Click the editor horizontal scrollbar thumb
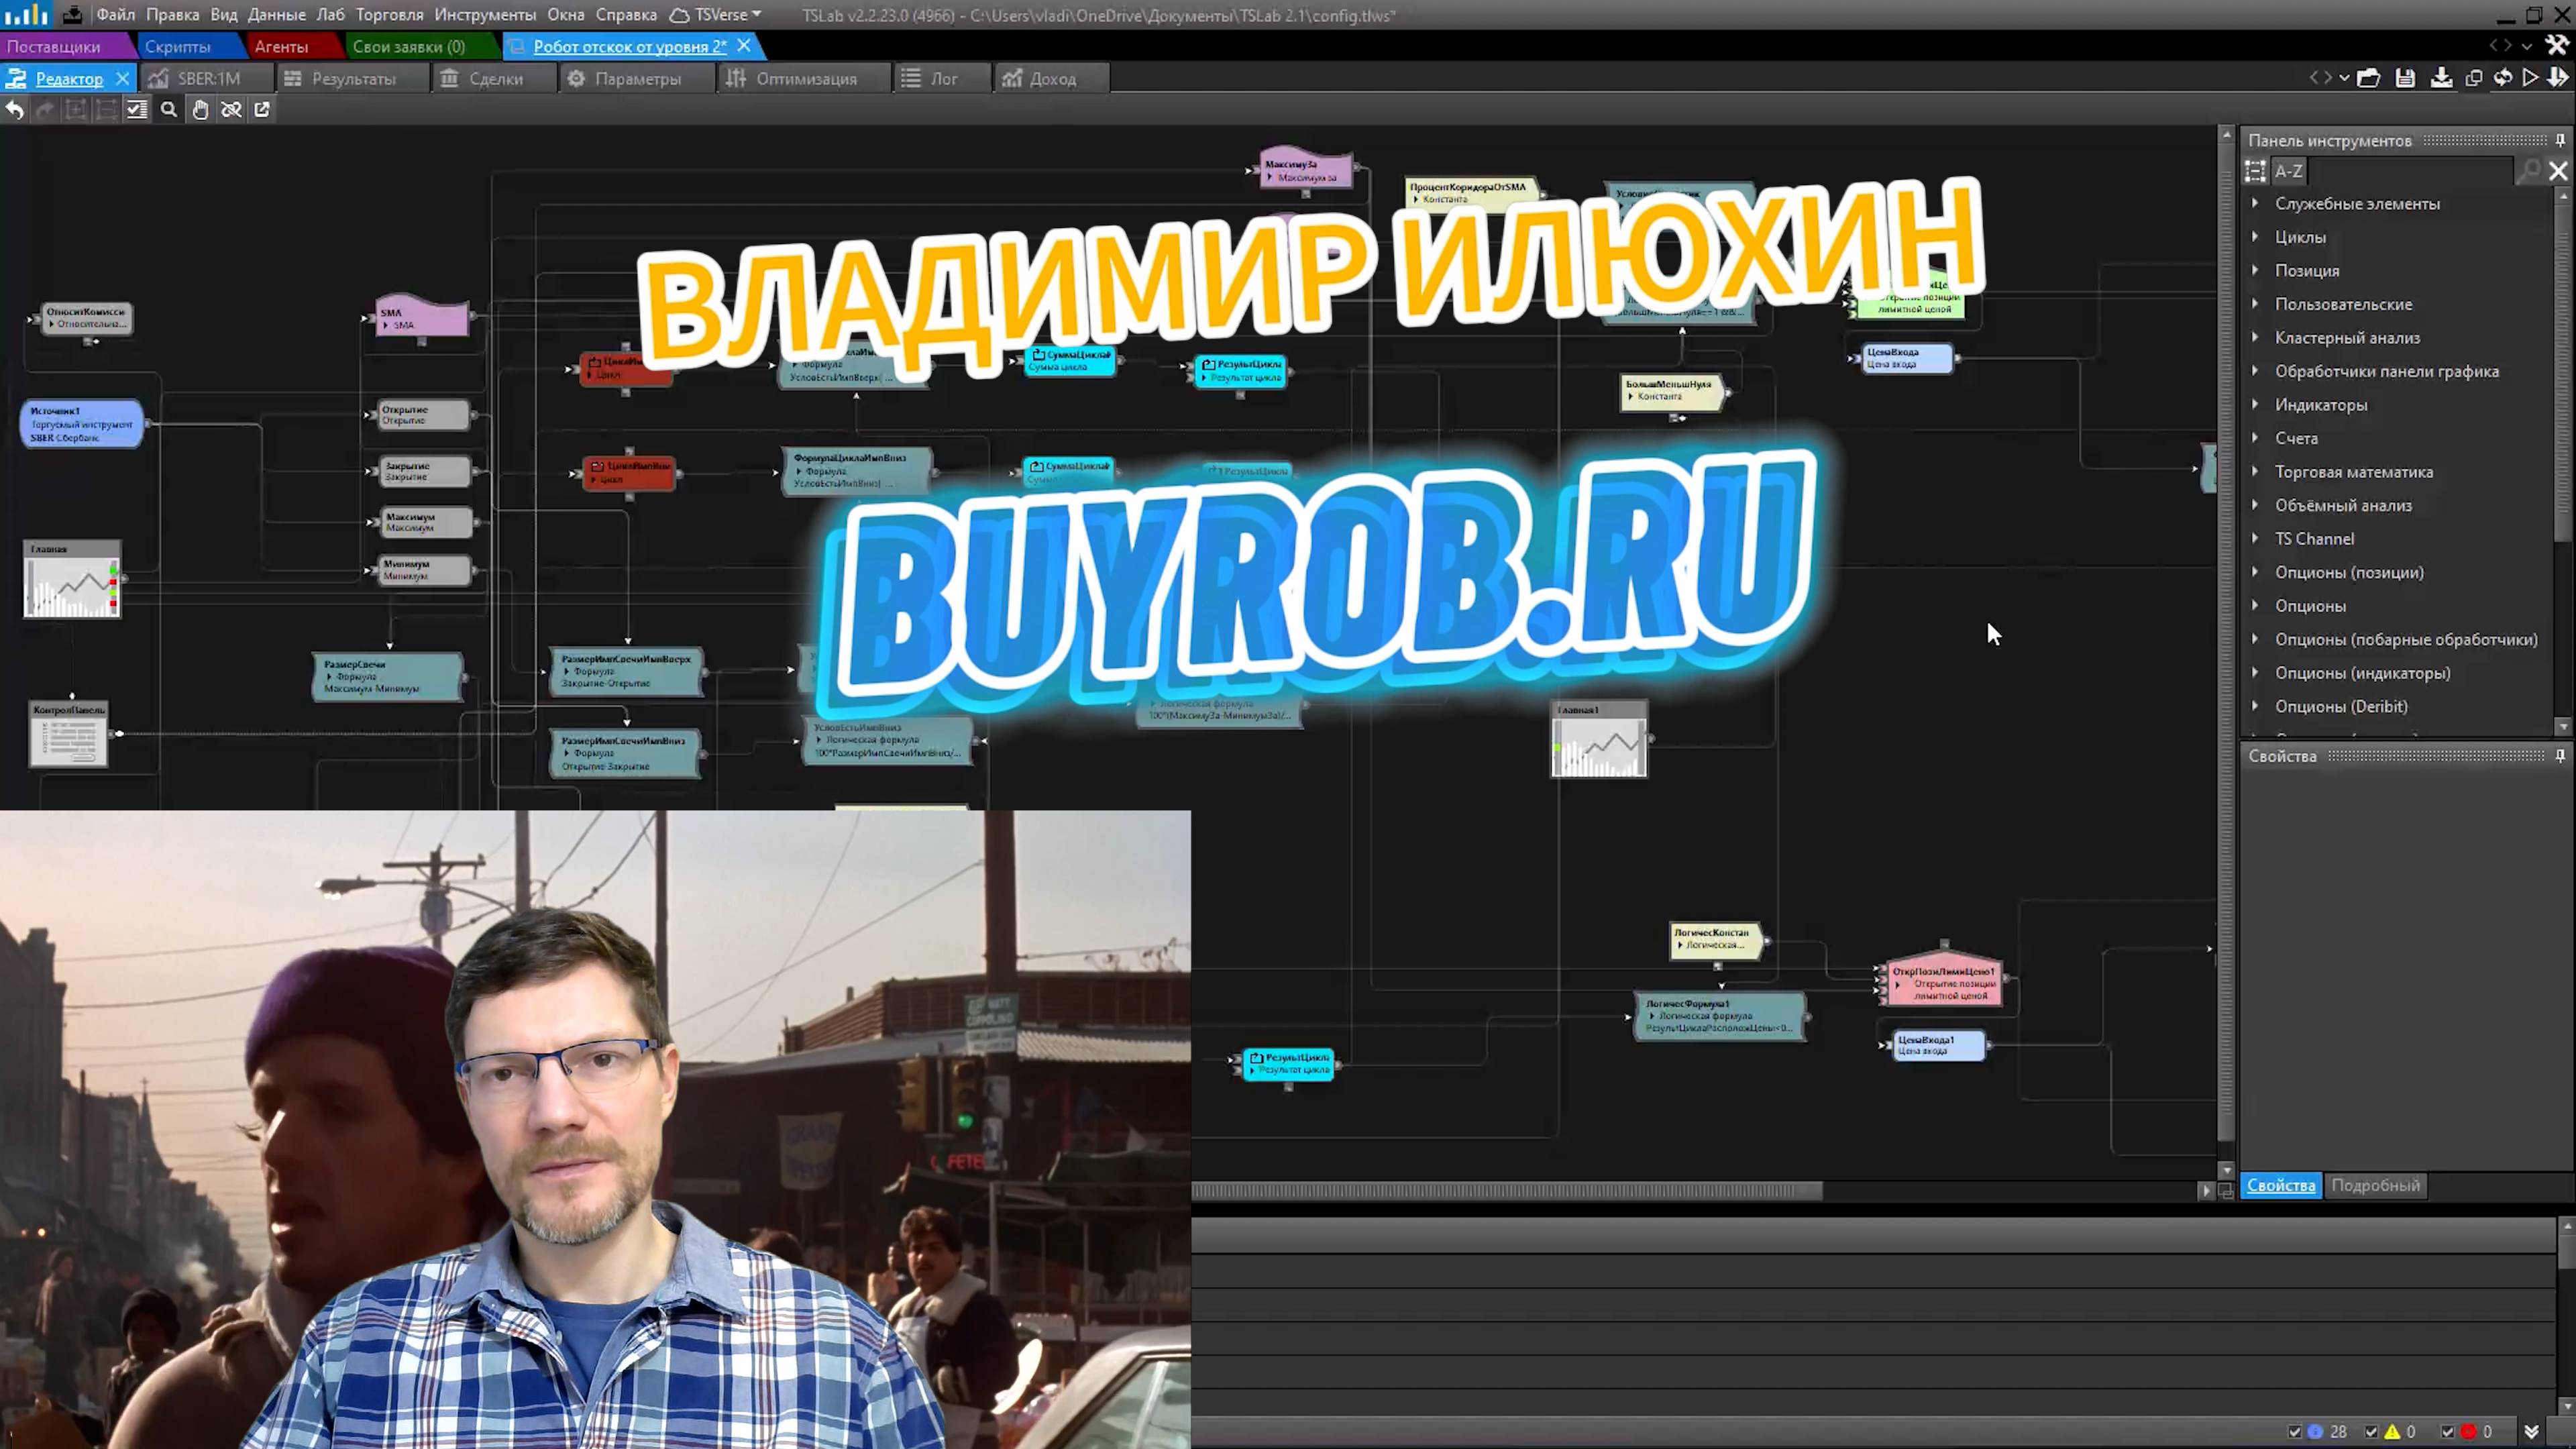The image size is (2576, 1449). pos(1506,1191)
